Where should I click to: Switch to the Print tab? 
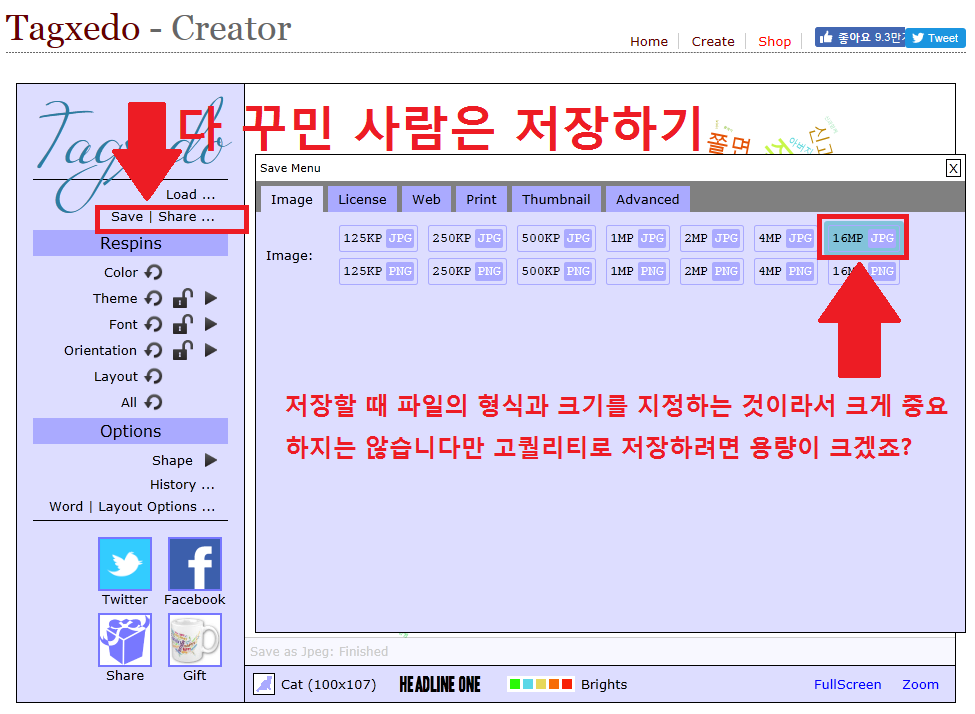(x=481, y=199)
